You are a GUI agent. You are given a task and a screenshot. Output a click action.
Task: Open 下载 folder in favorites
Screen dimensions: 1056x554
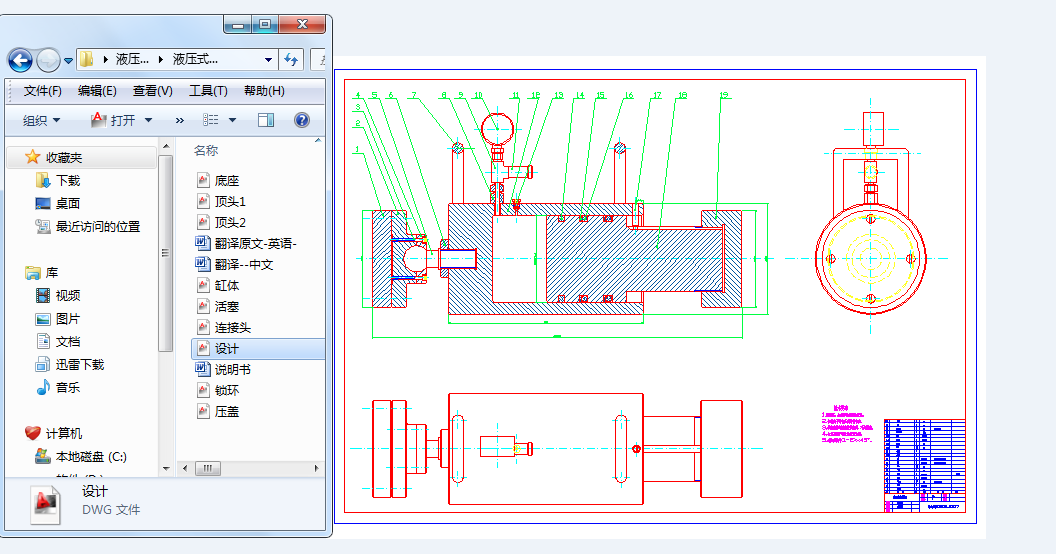[67, 181]
